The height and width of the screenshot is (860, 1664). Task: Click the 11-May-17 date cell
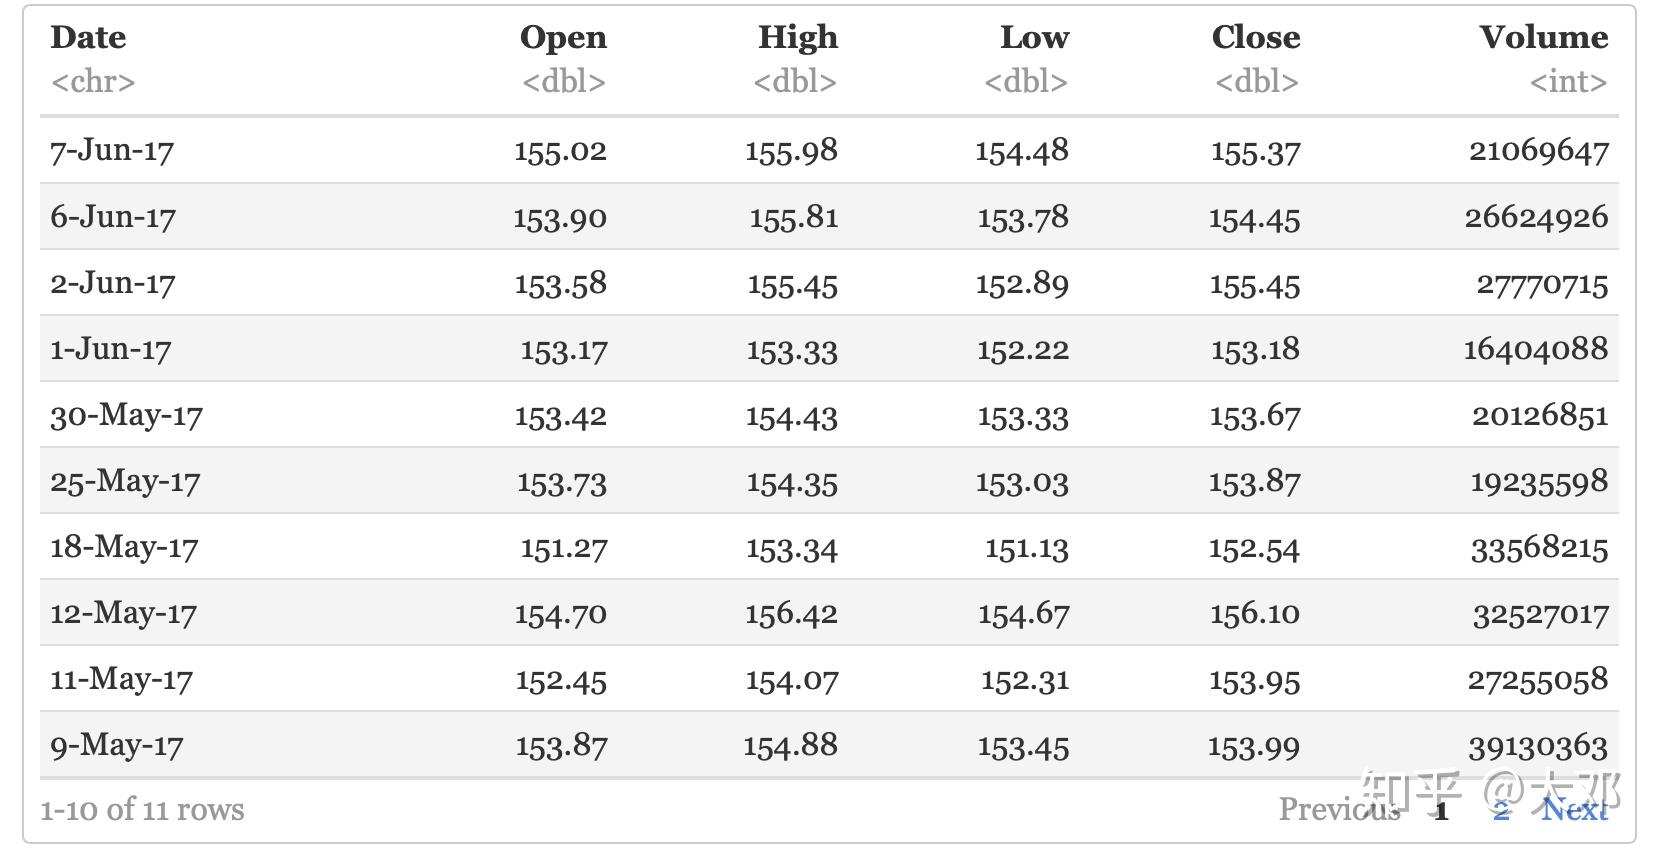click(x=122, y=679)
